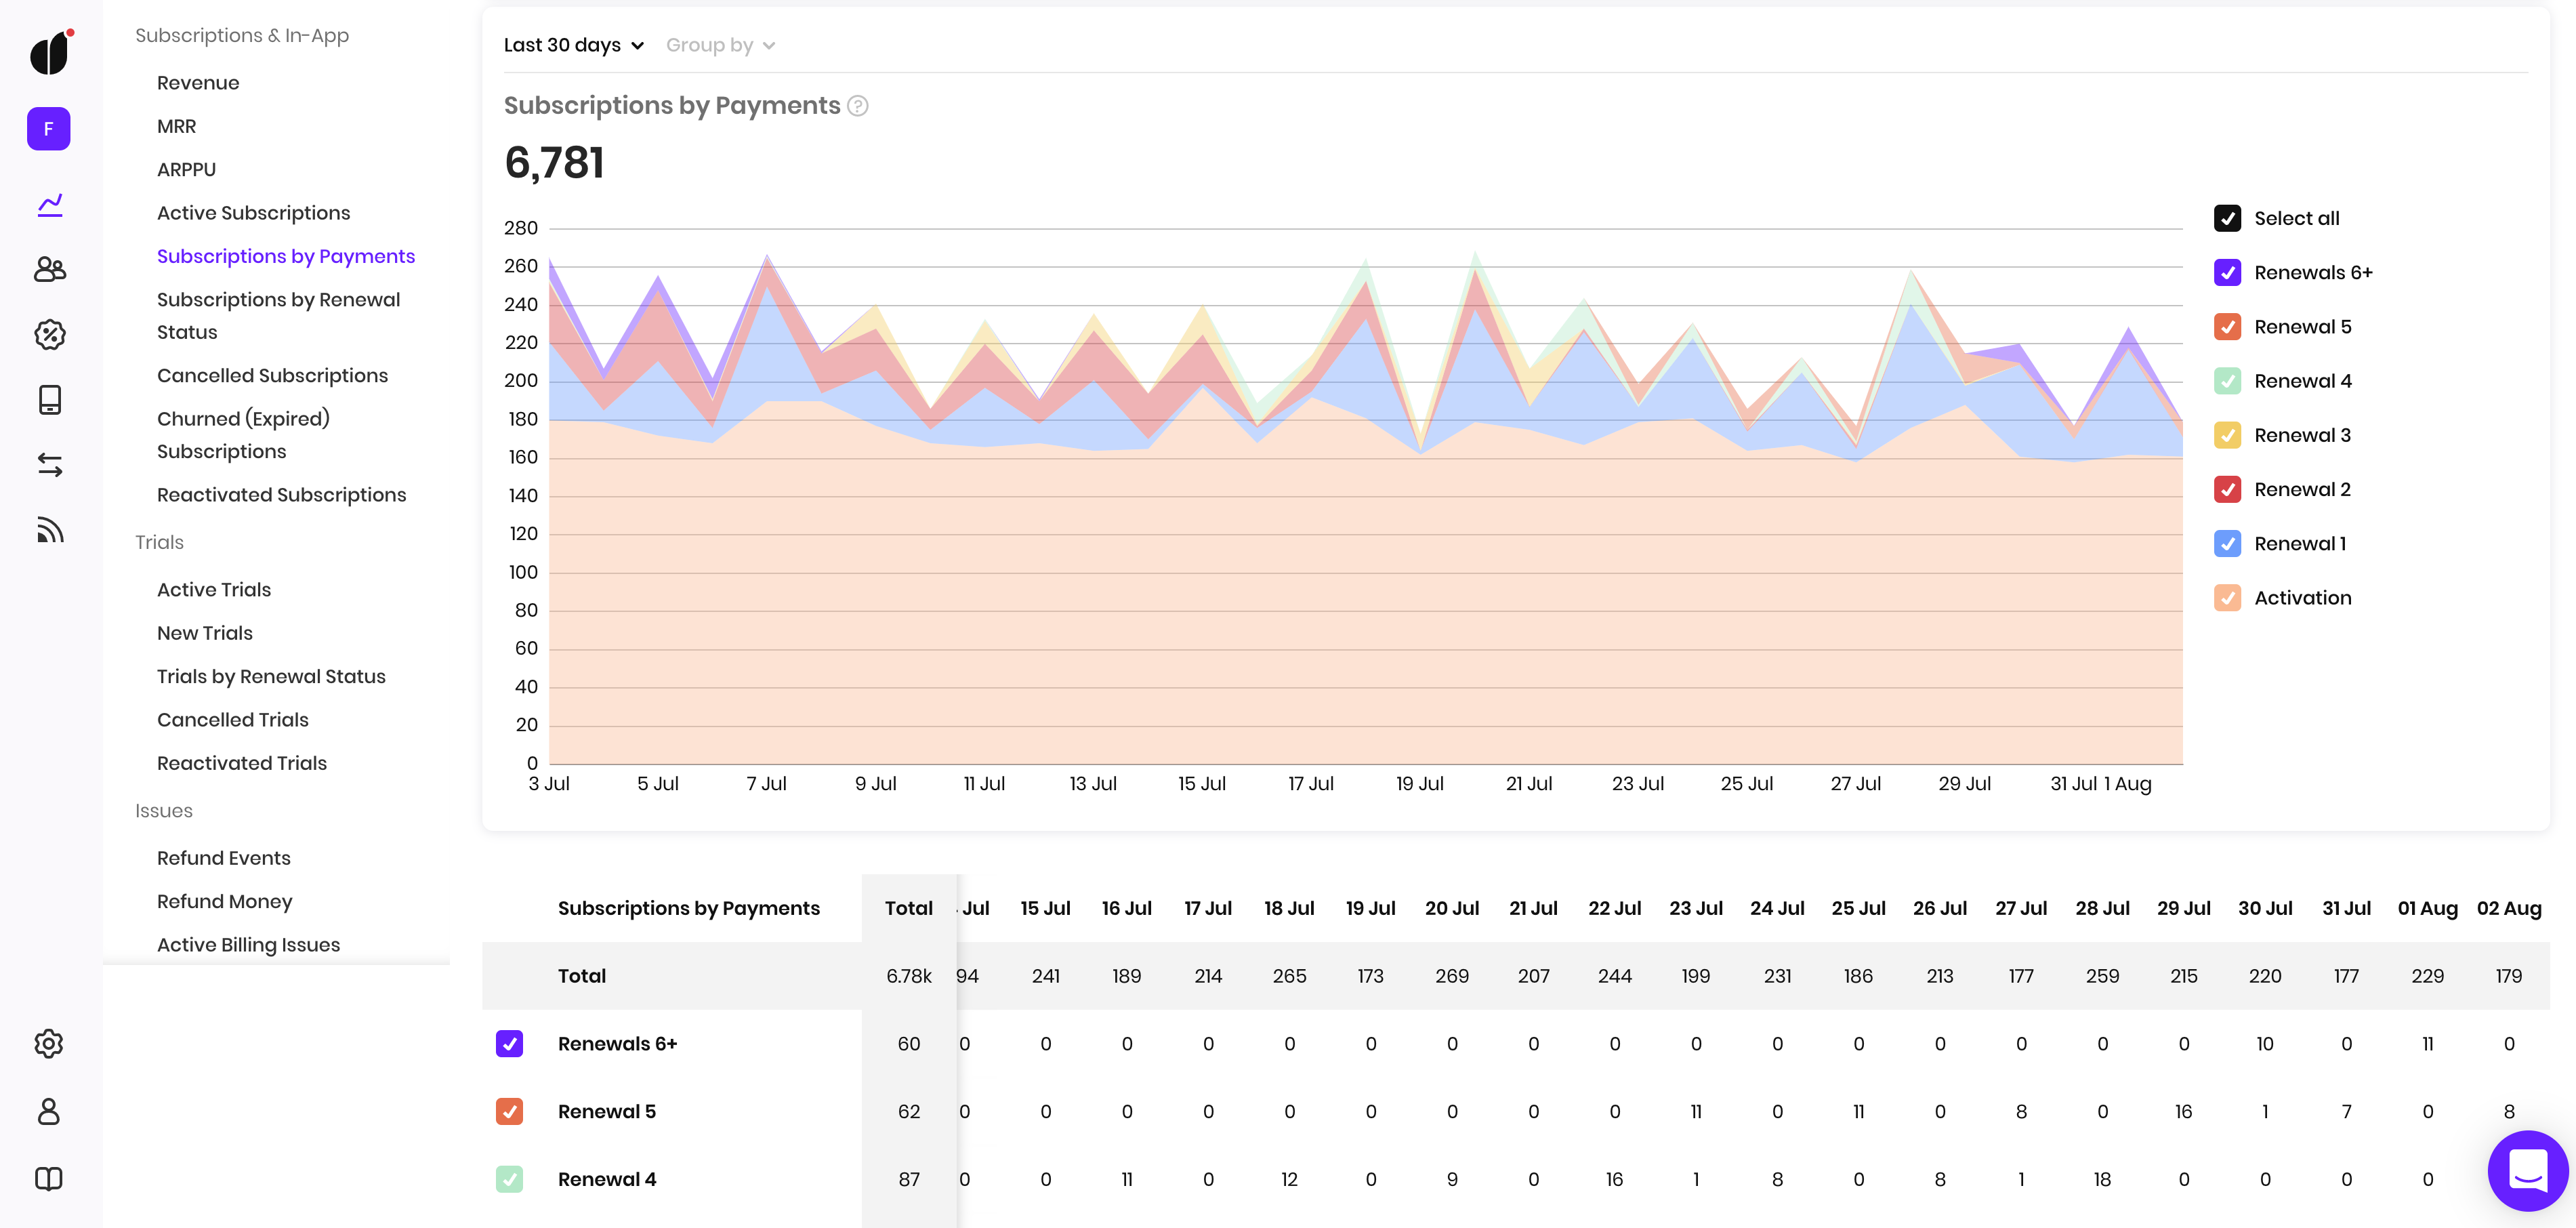The height and width of the screenshot is (1228, 2576).
Task: Open the analytics chart sidebar icon
Action: pos(50,205)
